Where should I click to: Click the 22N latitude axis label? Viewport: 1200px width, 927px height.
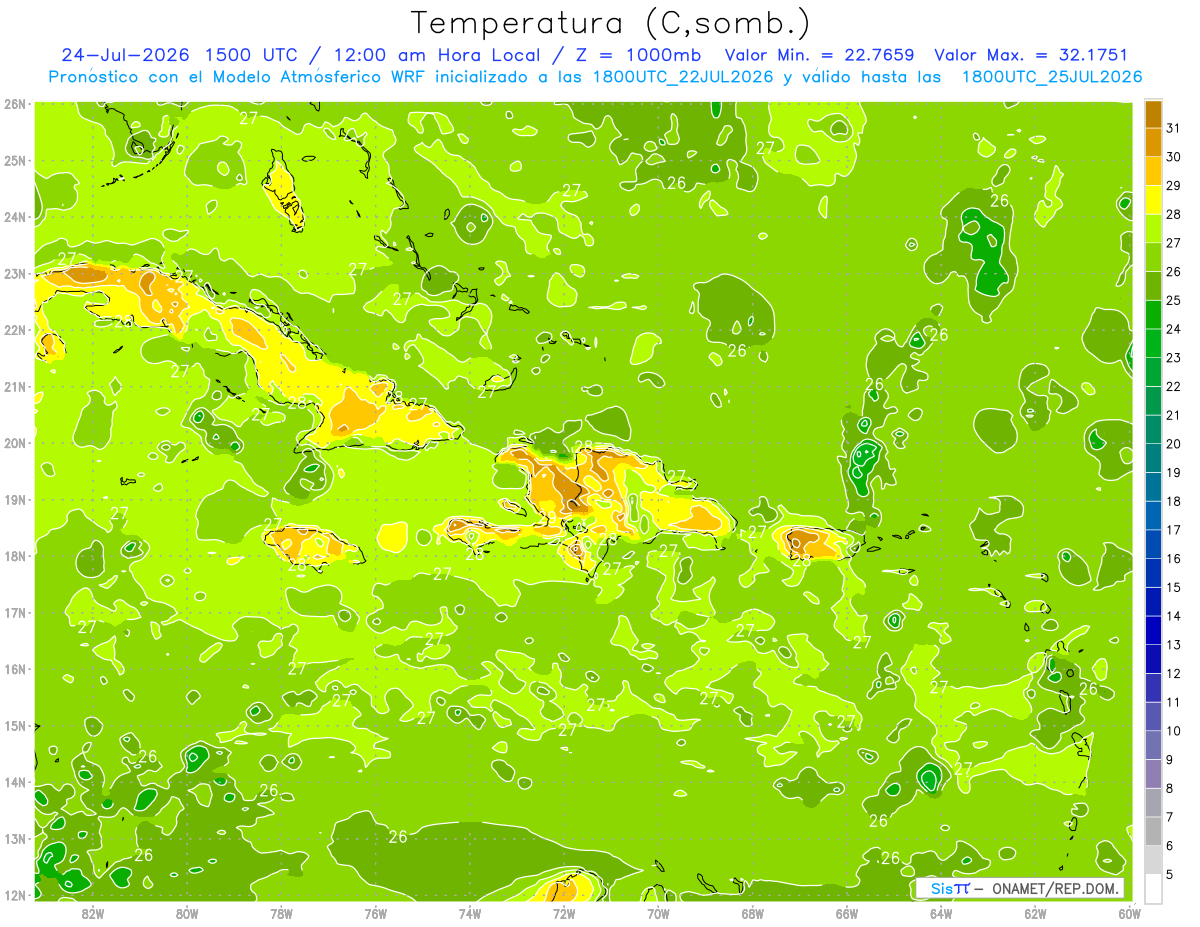pos(15,330)
